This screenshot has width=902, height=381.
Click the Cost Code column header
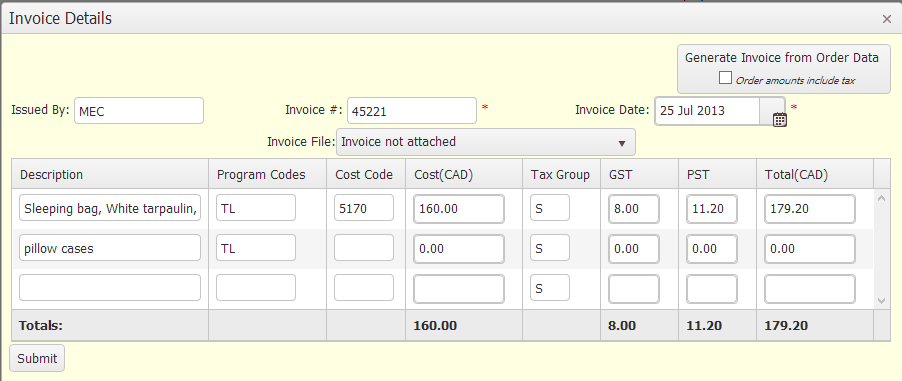(x=366, y=174)
